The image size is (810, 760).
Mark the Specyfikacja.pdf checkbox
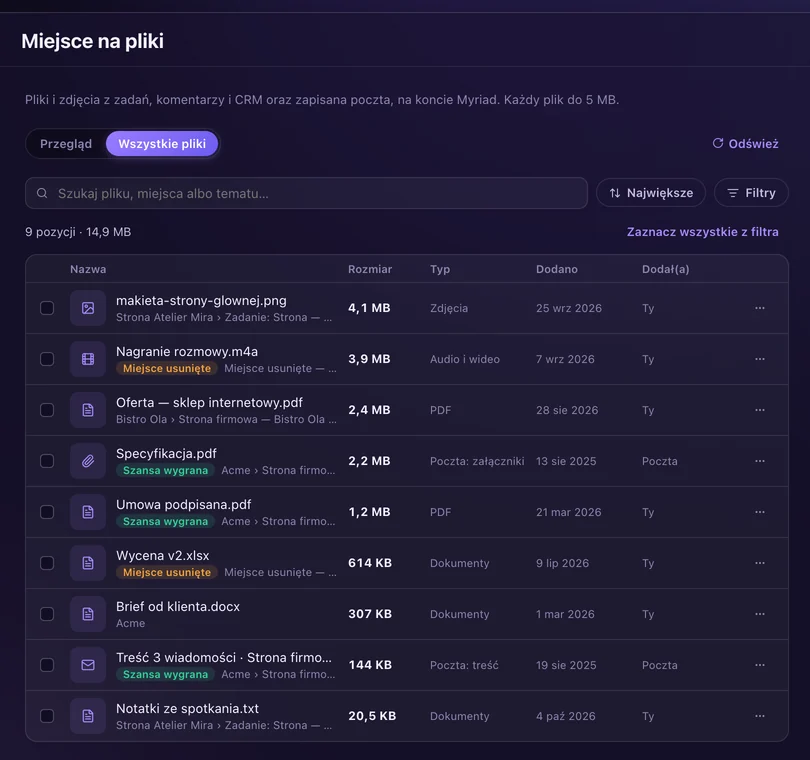tap(47, 461)
